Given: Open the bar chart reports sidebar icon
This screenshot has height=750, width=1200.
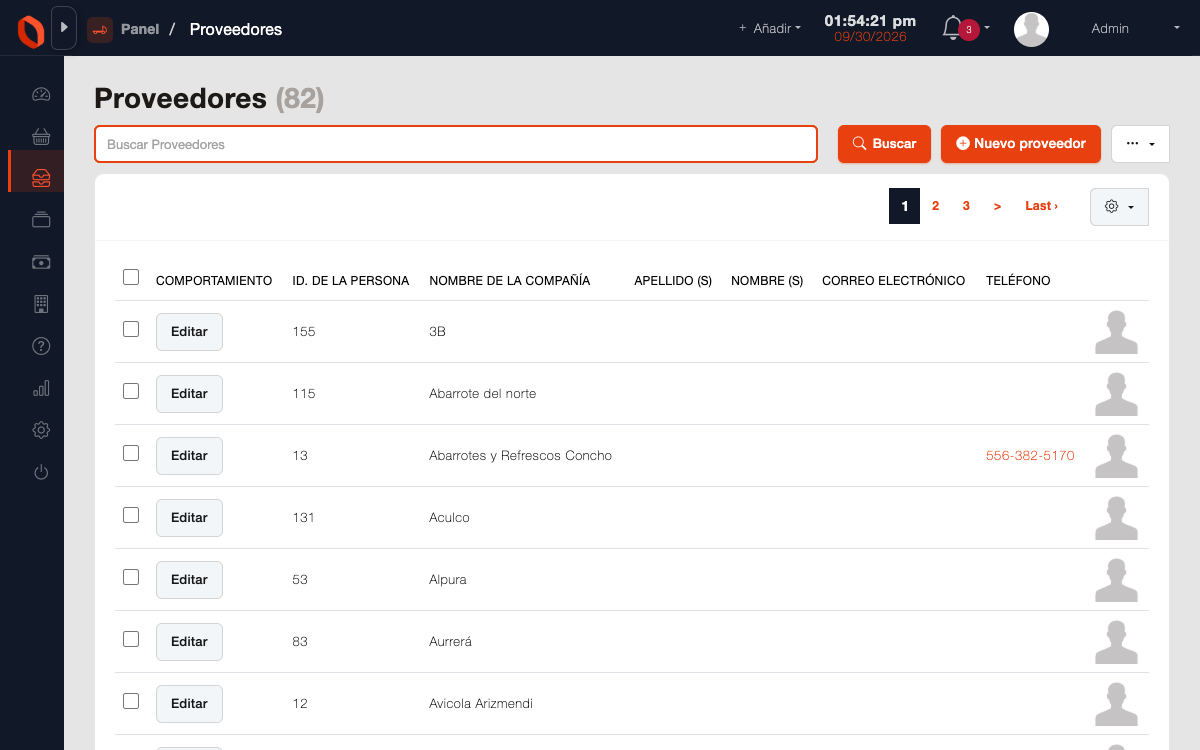Looking at the screenshot, I should [x=41, y=388].
